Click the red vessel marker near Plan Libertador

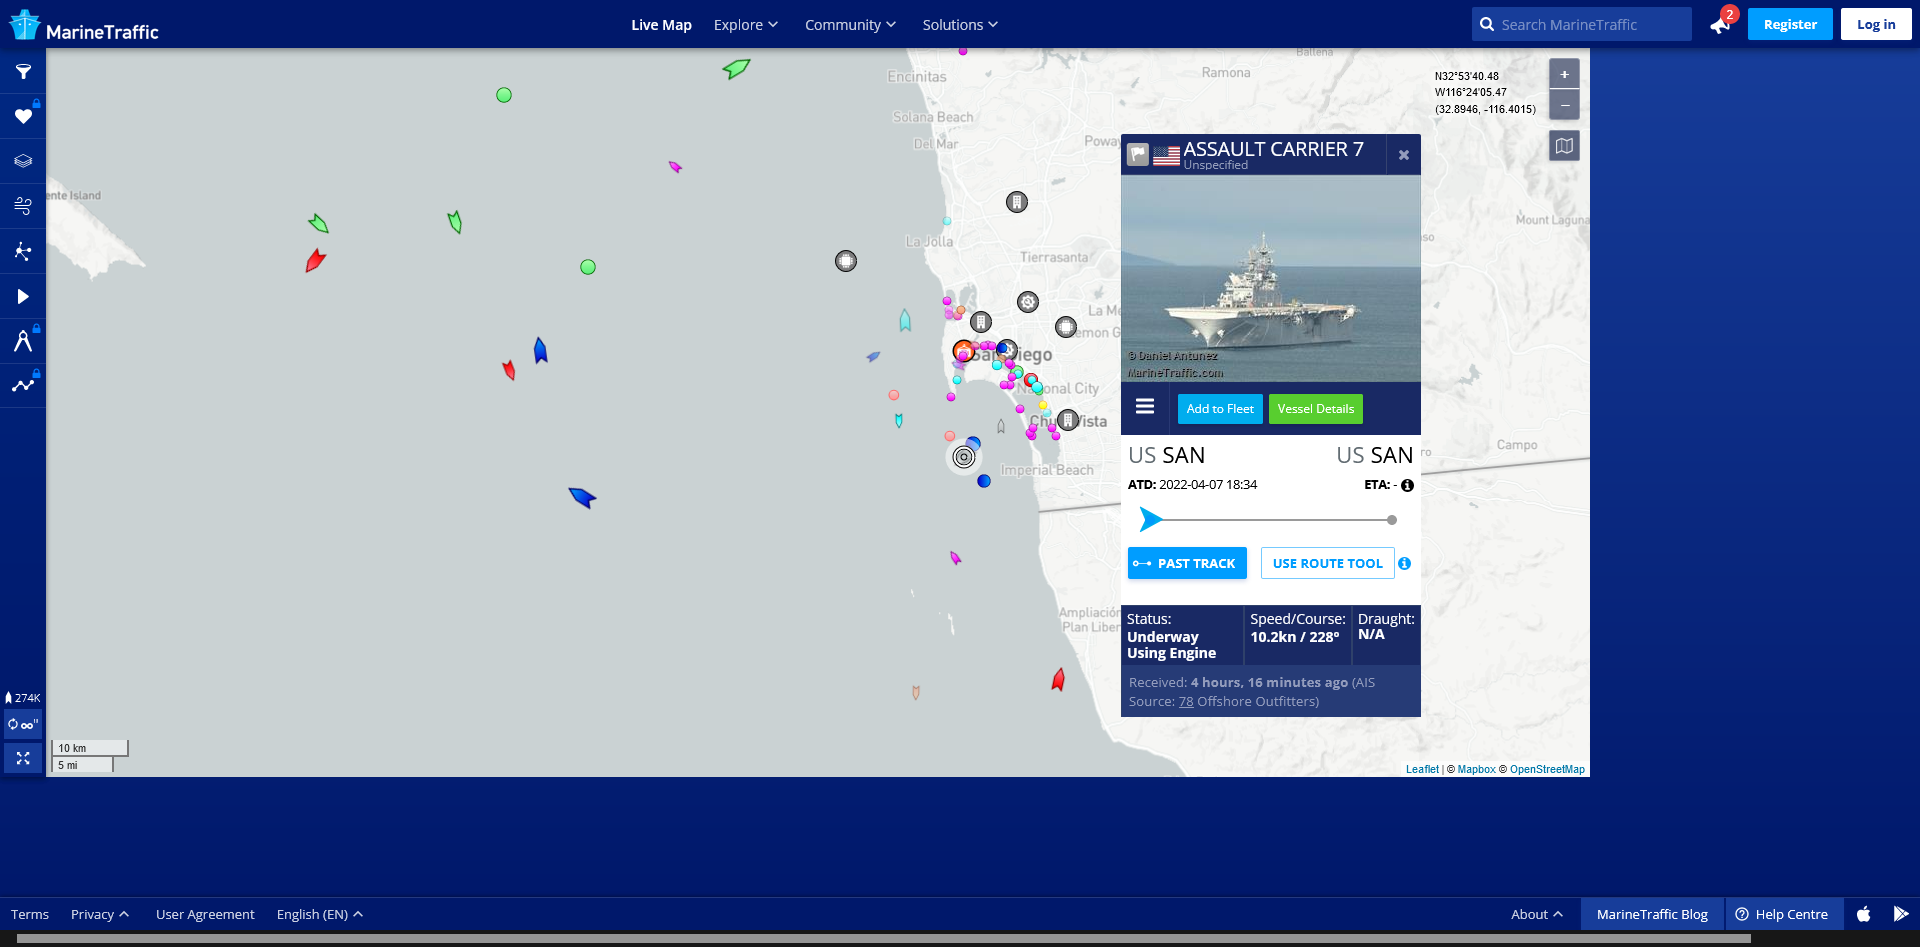coord(1058,680)
